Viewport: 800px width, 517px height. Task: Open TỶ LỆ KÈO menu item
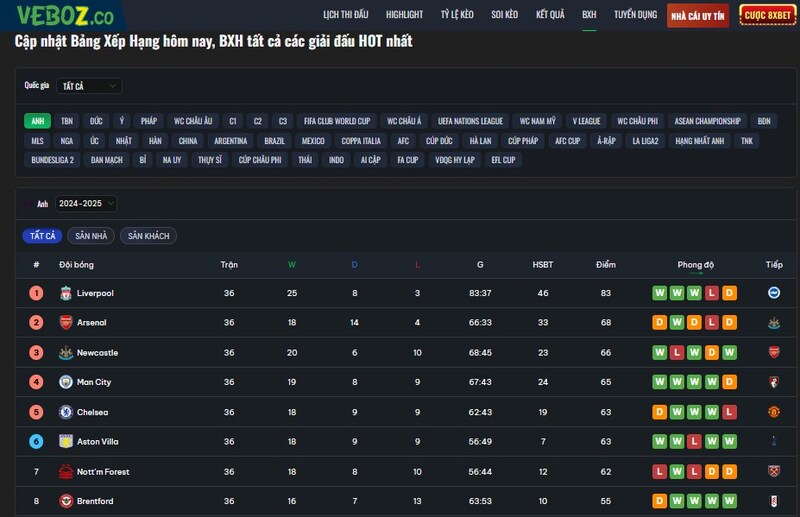[457, 15]
